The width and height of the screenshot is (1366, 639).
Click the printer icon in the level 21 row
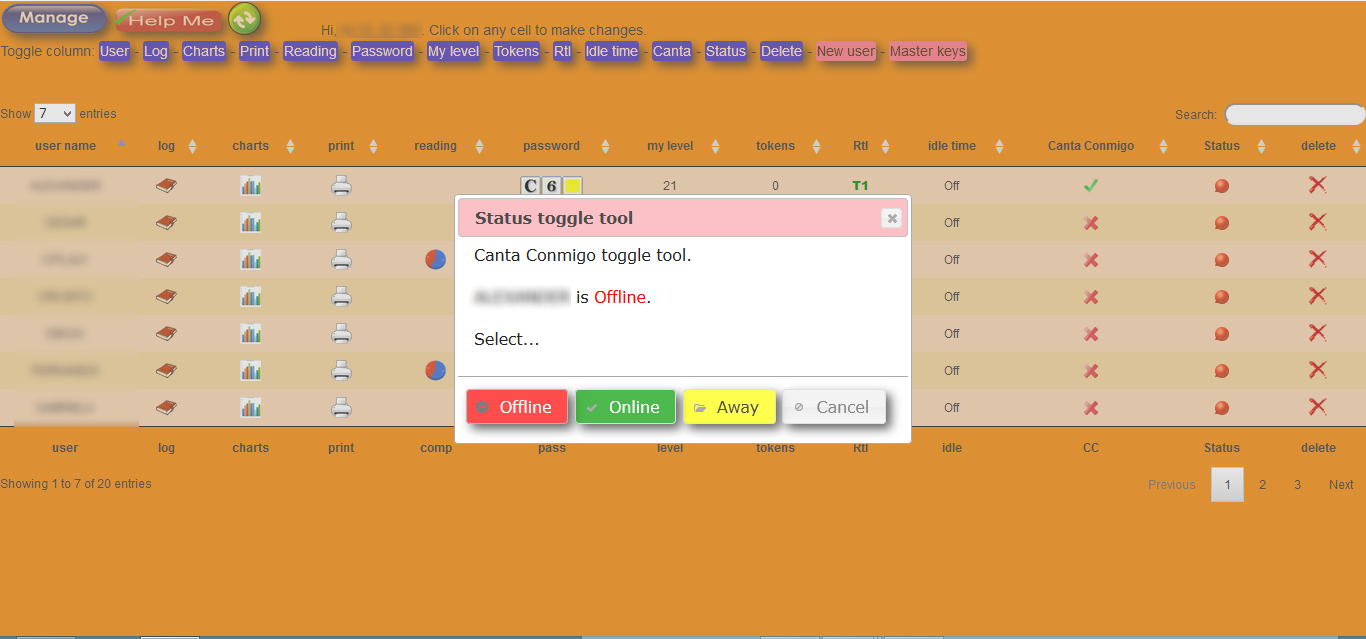tap(341, 185)
